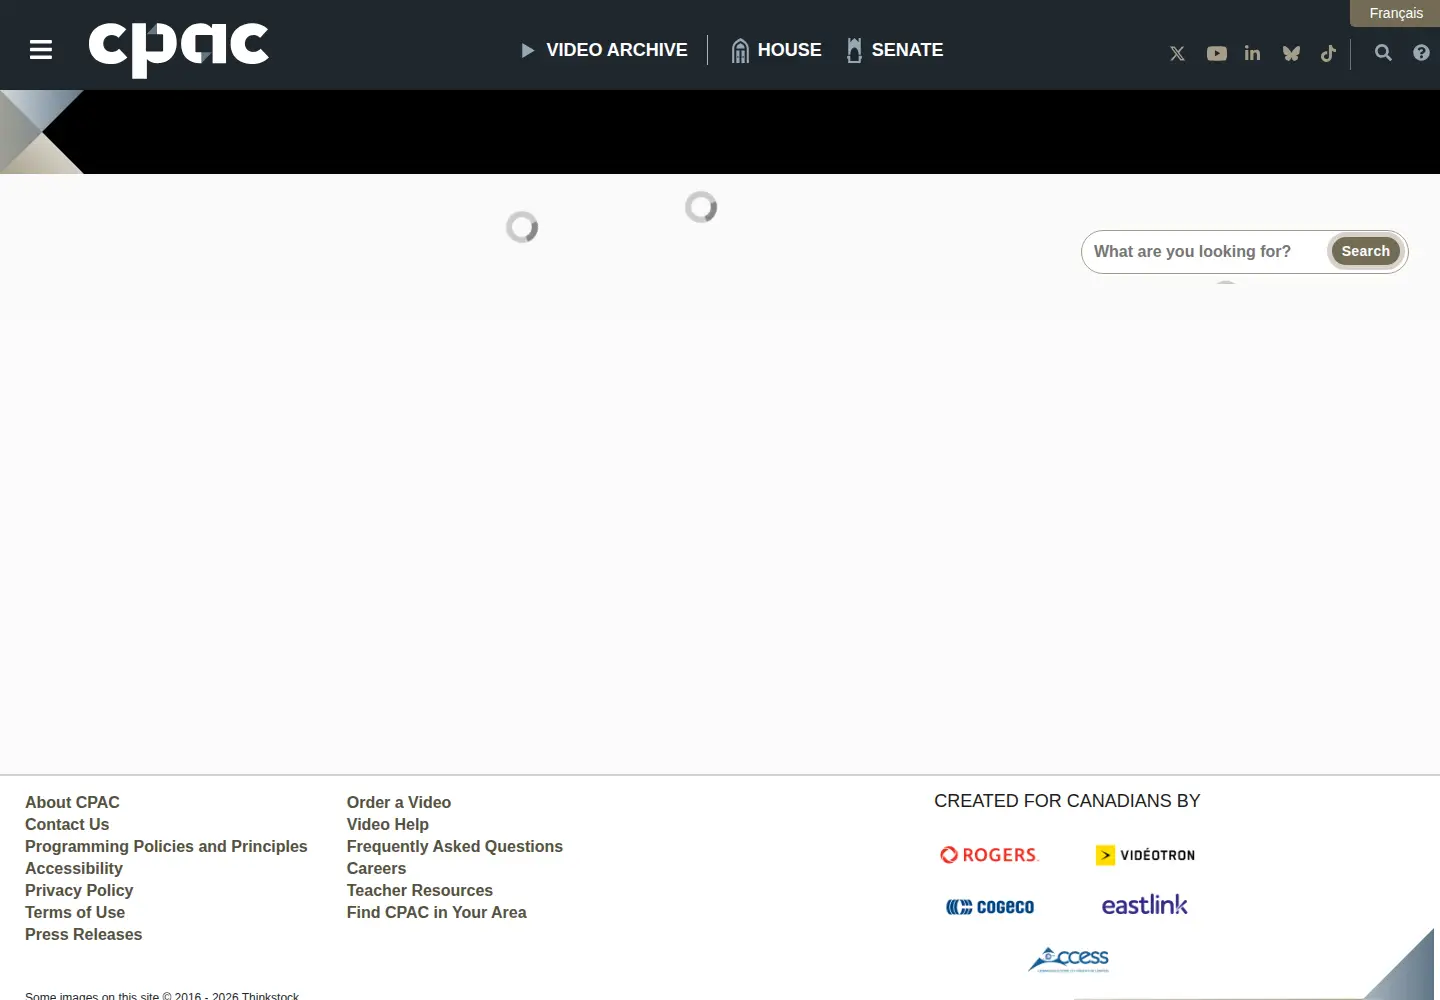Click the Eastlink sponsor logo

click(x=1145, y=905)
